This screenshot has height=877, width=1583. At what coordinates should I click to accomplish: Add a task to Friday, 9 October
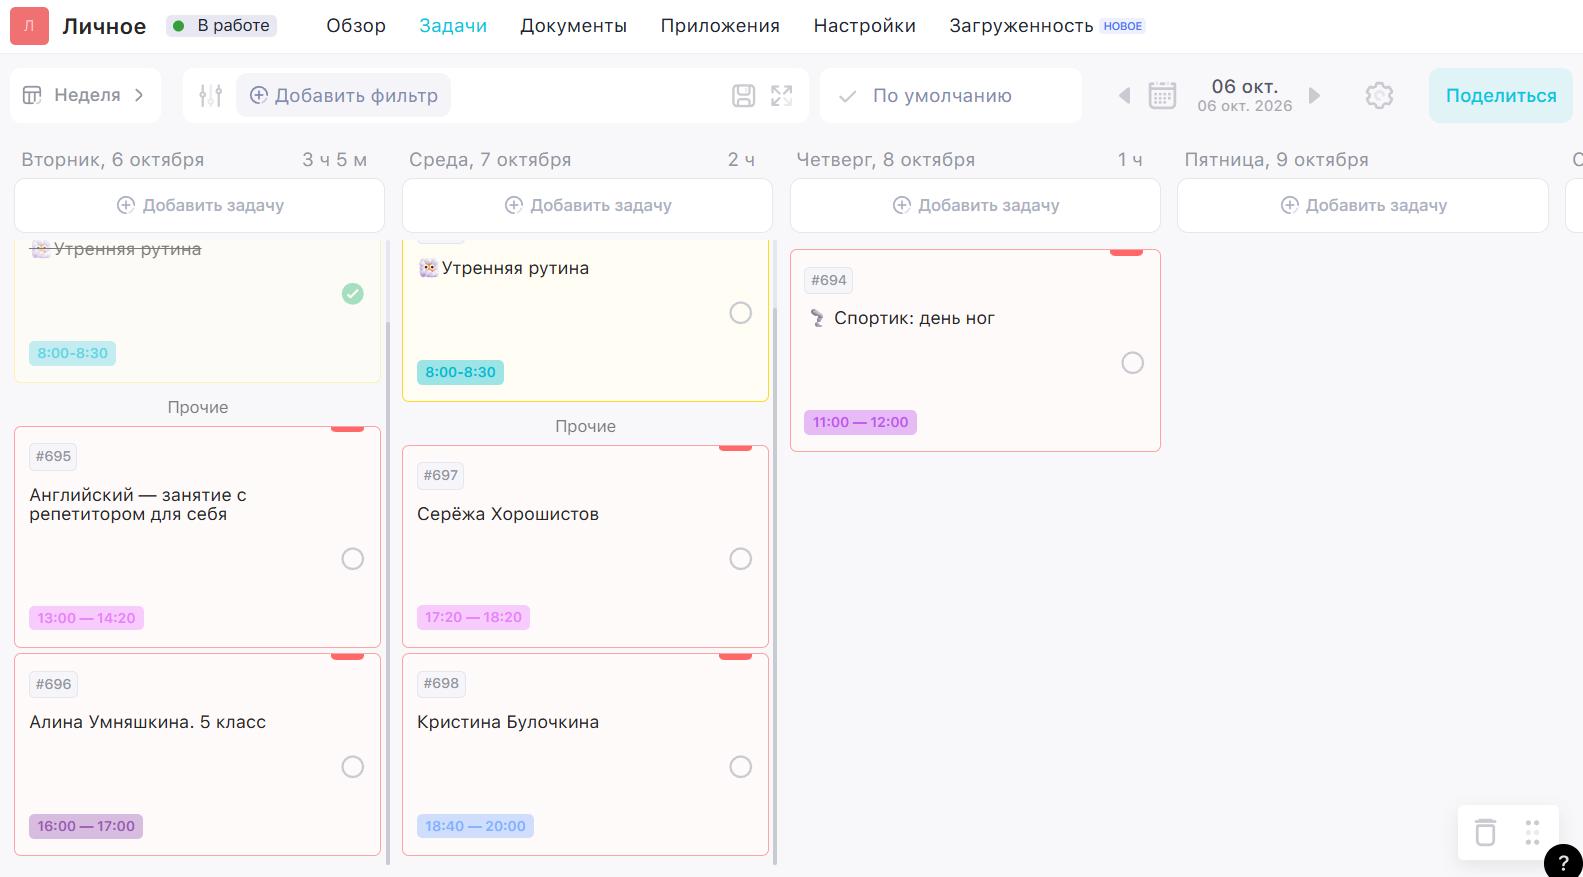tap(1363, 206)
